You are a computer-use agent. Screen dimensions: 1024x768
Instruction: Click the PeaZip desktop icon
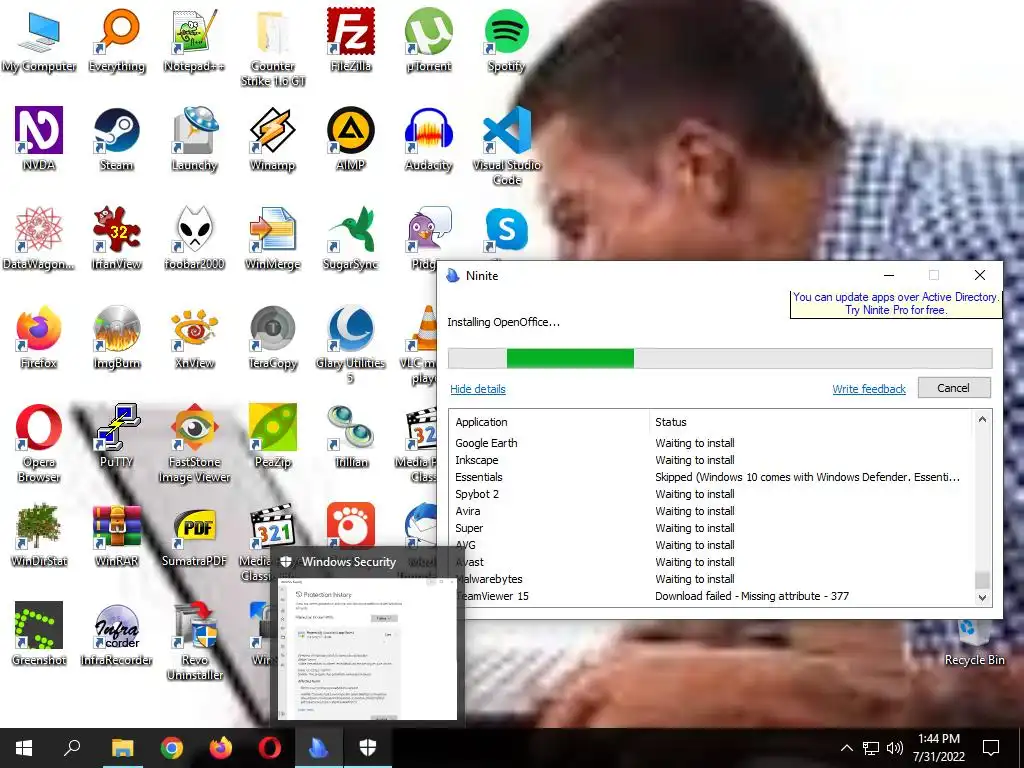tap(272, 436)
